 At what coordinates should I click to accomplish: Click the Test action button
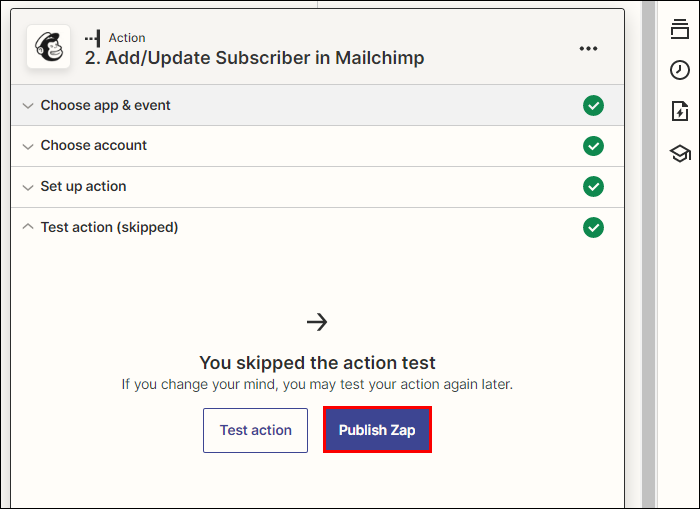255,430
